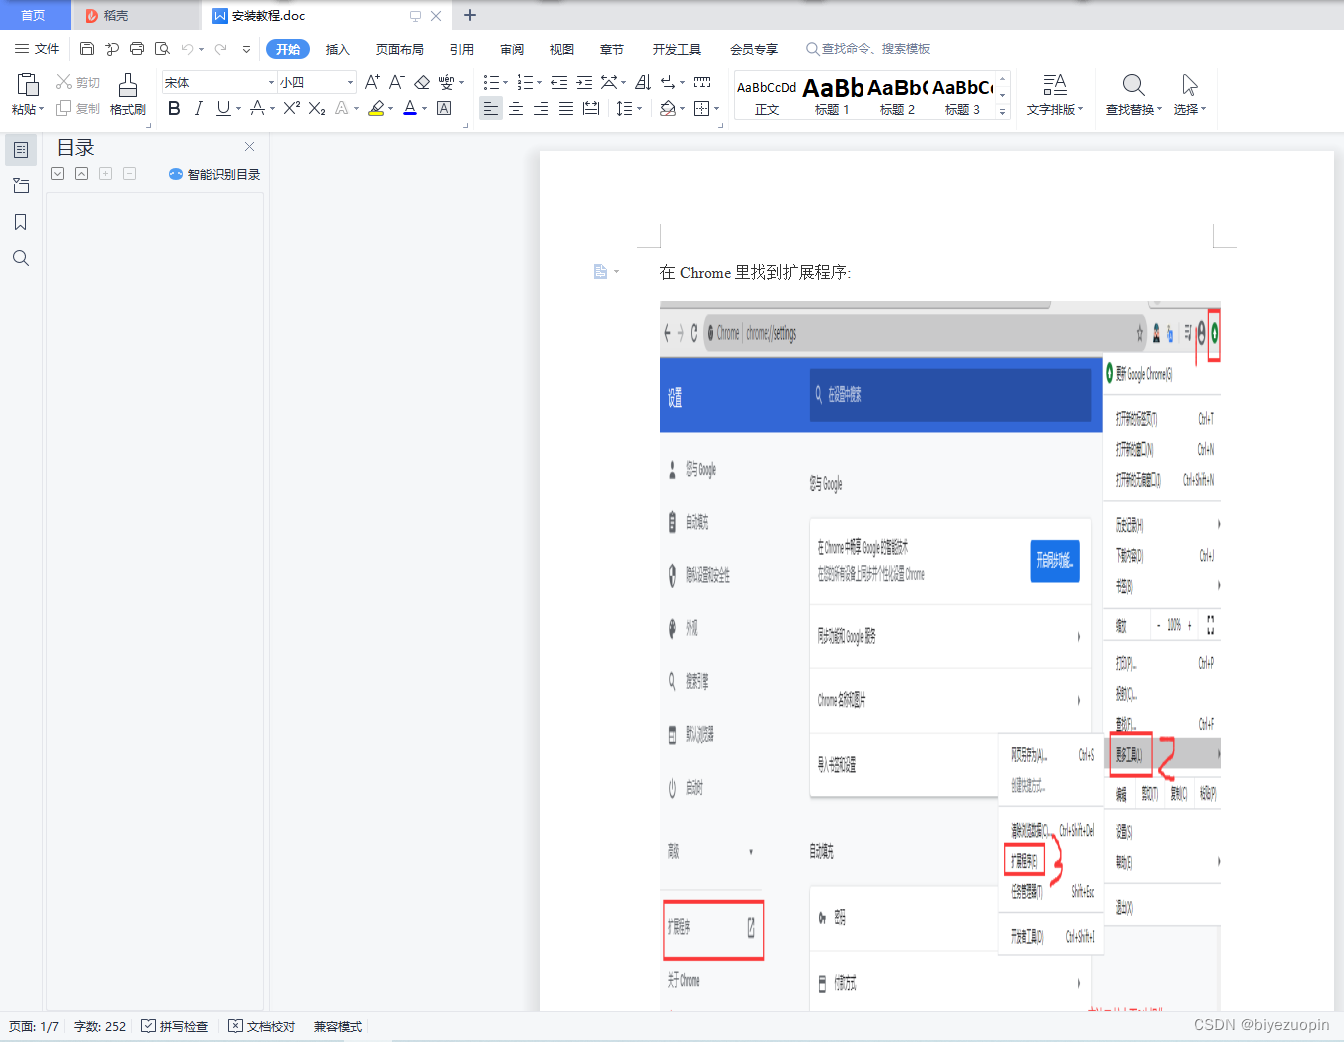Switch to the 引用 (References) tab
Image resolution: width=1344 pixels, height=1042 pixels.
[x=462, y=49]
